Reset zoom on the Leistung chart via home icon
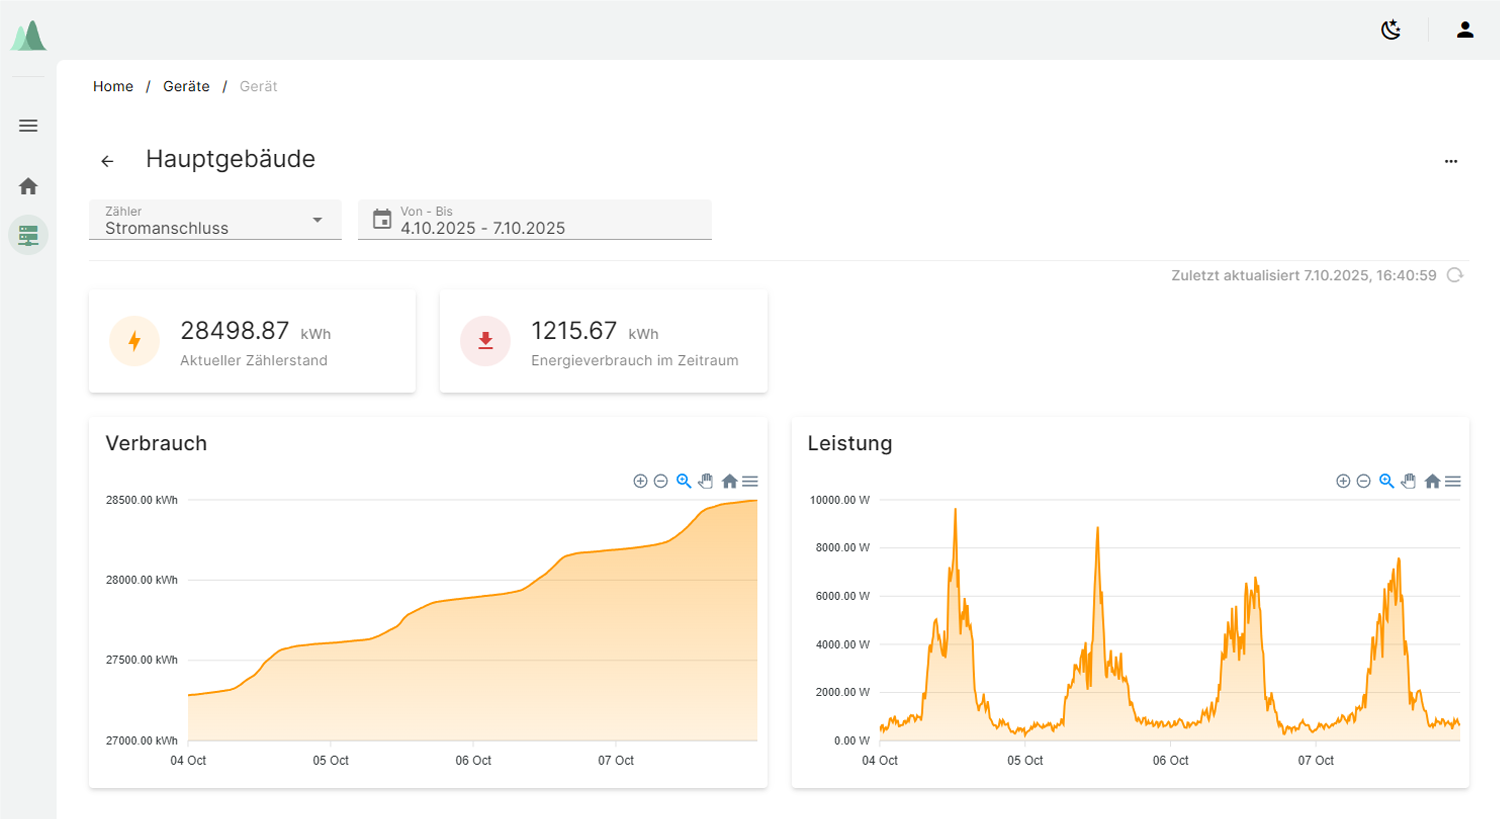The width and height of the screenshot is (1500, 819). point(1432,481)
